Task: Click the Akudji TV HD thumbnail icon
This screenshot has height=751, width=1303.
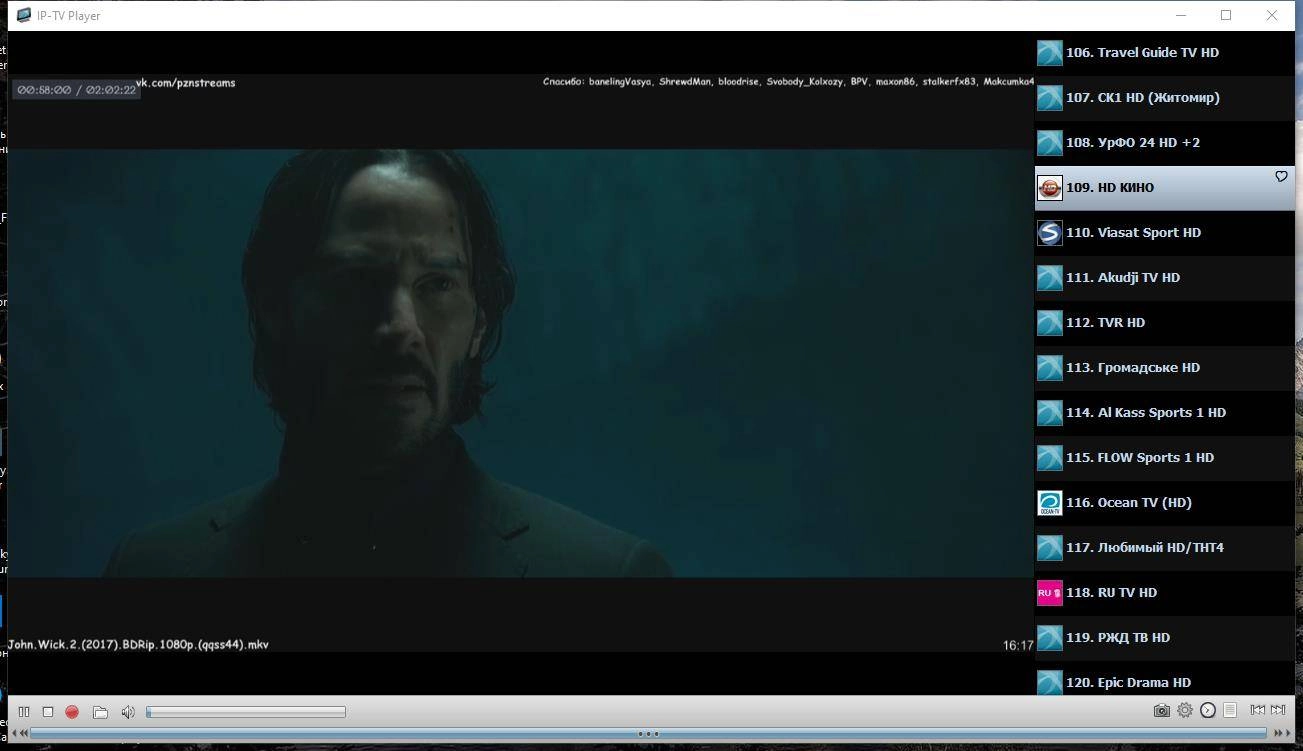Action: point(1049,278)
